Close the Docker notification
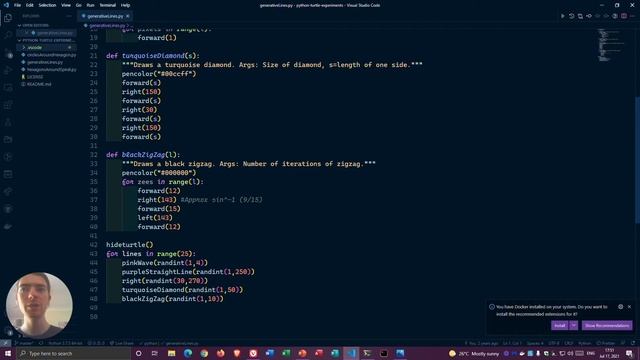Viewport: 640px width, 360px height. pyautogui.click(x=629, y=307)
